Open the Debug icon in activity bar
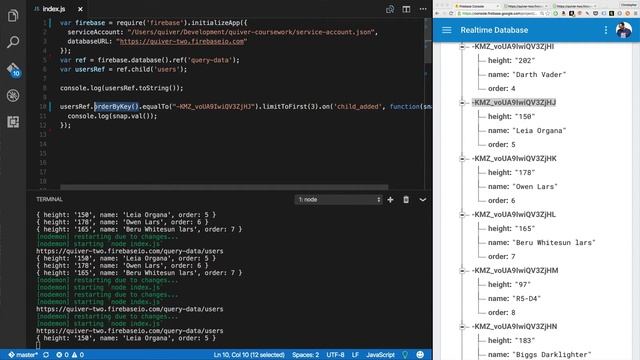This screenshot has width=640, height=360. point(13,96)
